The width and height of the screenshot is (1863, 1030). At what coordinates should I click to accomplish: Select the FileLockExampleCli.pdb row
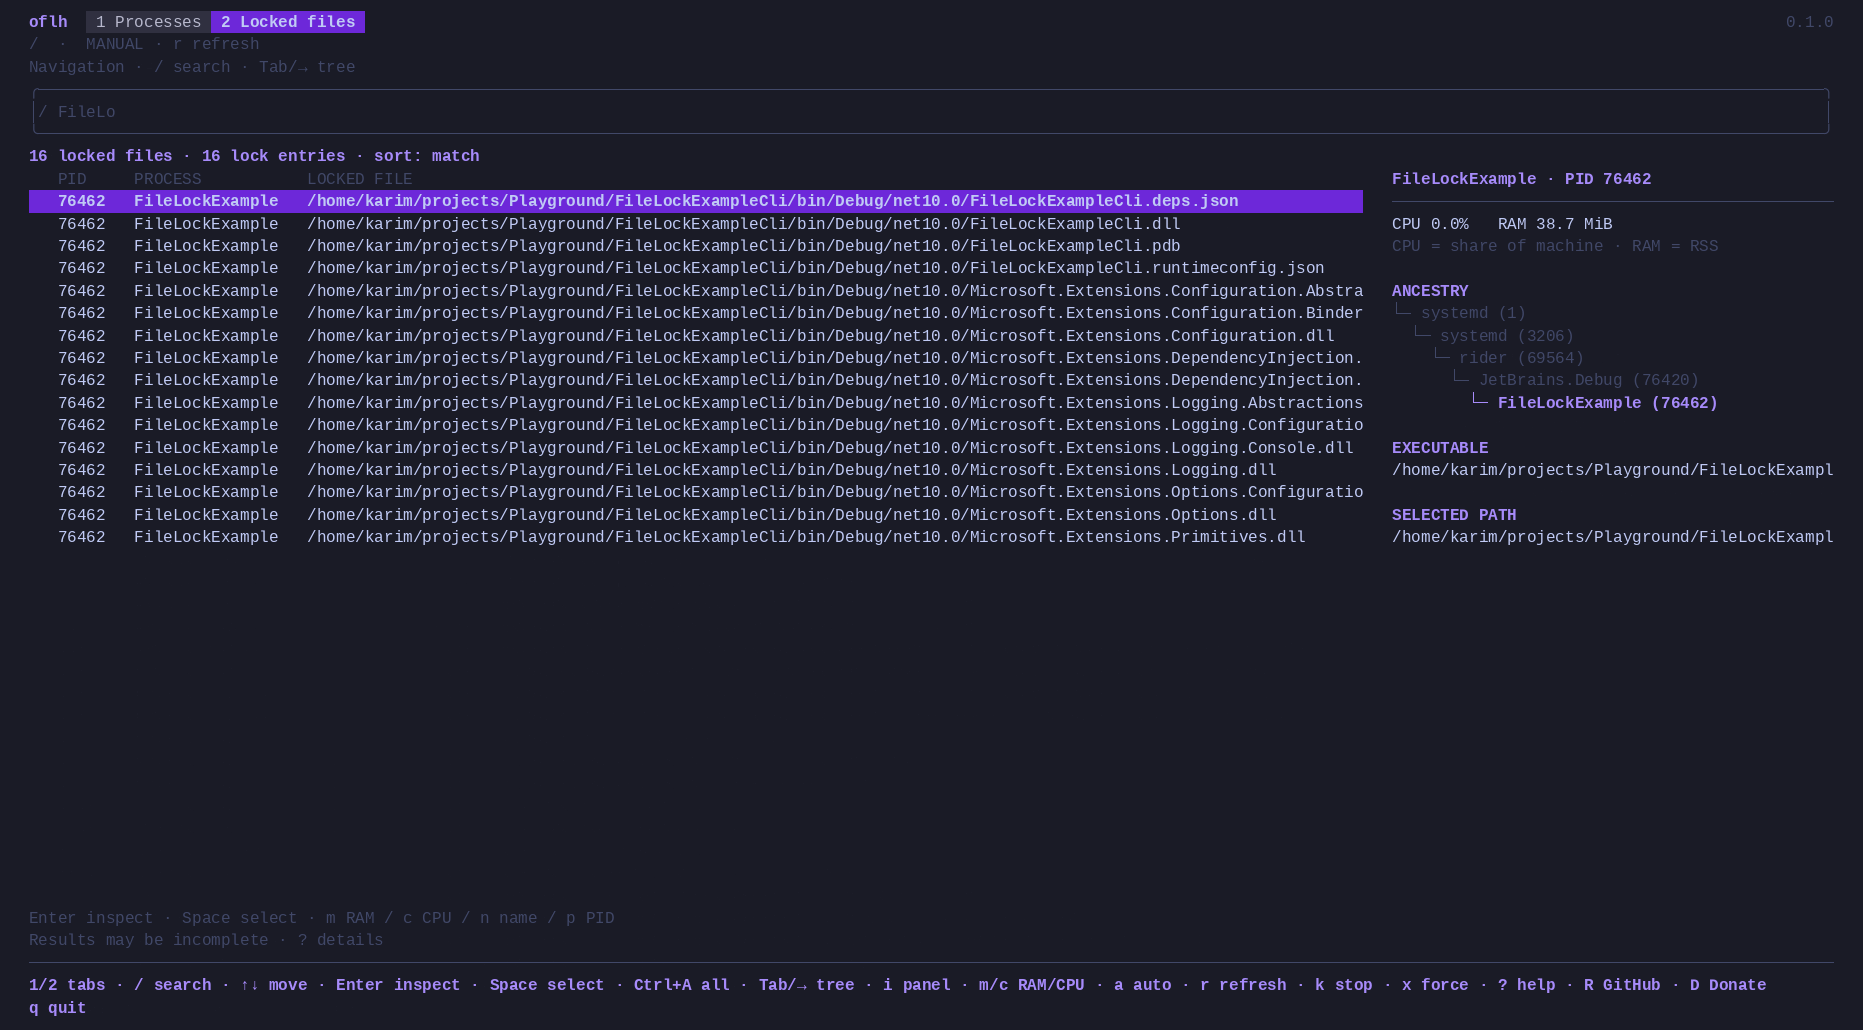coord(696,246)
